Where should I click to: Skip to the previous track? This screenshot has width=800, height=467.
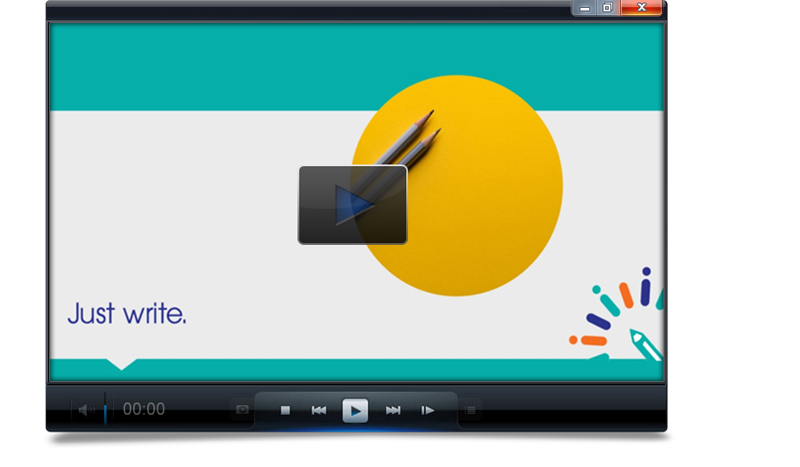tap(319, 410)
